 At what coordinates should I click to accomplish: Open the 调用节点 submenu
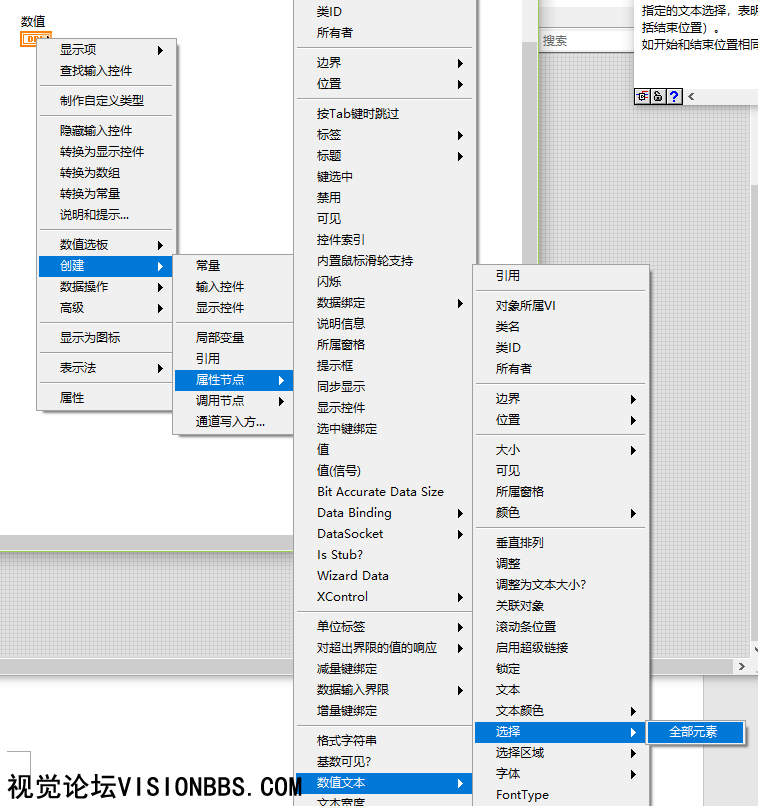click(x=233, y=401)
